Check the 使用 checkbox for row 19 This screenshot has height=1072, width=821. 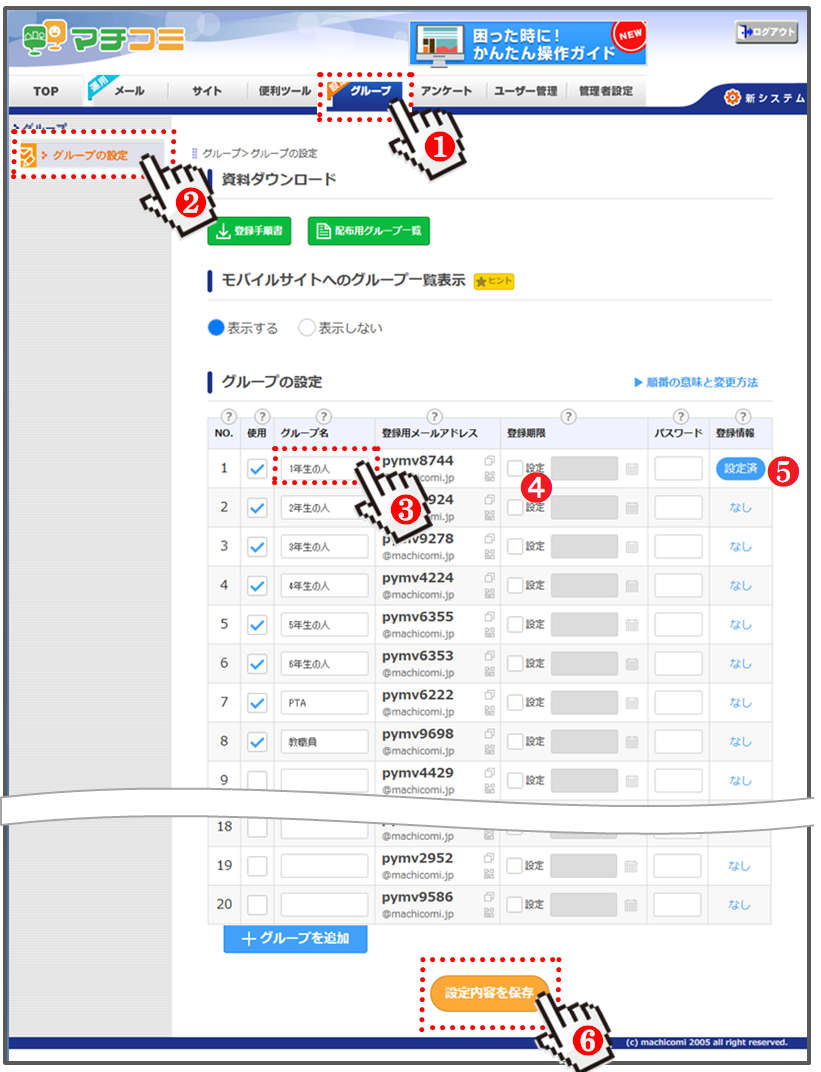coord(257,866)
